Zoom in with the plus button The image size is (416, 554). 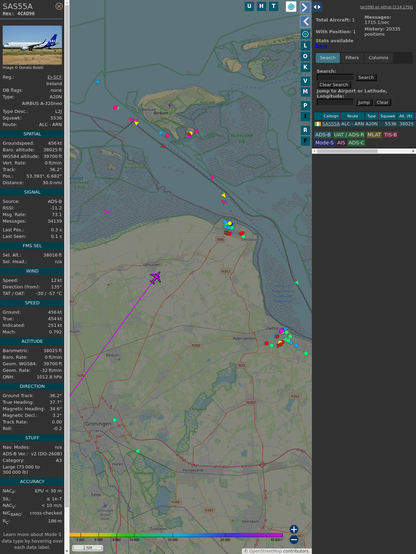(x=294, y=529)
